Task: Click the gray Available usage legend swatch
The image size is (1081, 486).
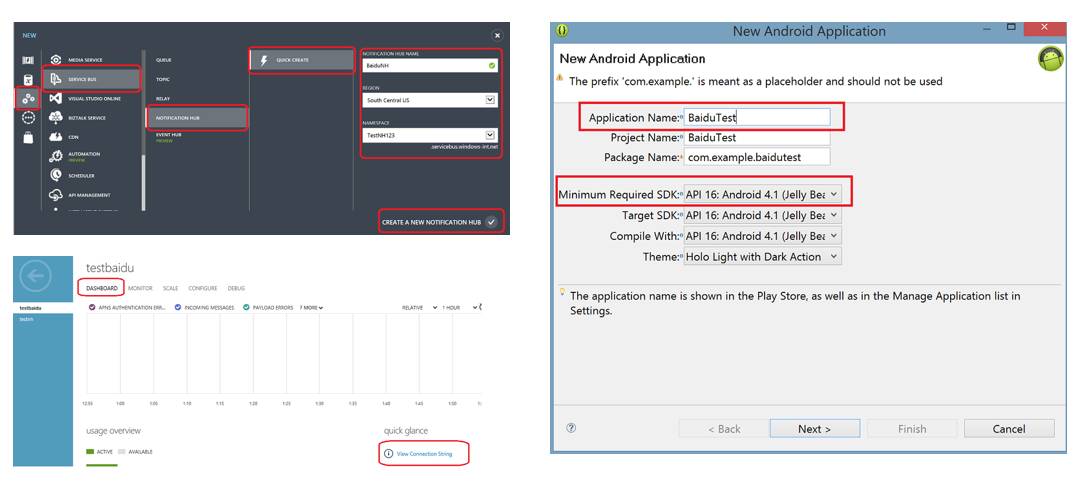Action: tap(122, 452)
